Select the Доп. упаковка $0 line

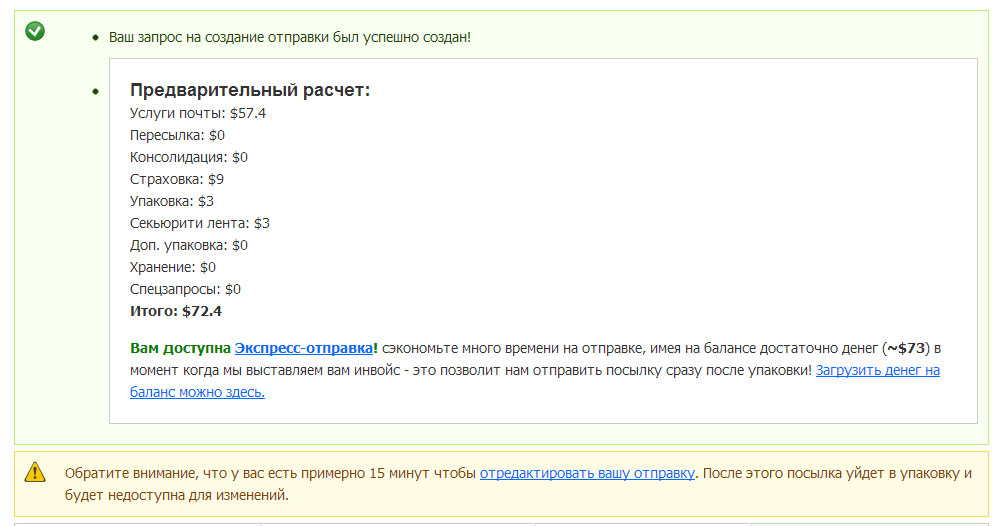189,245
